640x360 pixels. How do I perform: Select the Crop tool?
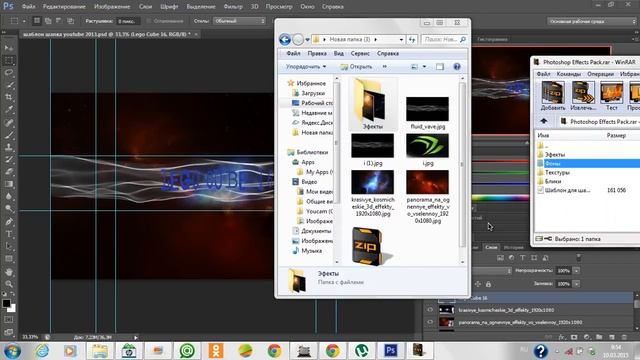(9, 97)
